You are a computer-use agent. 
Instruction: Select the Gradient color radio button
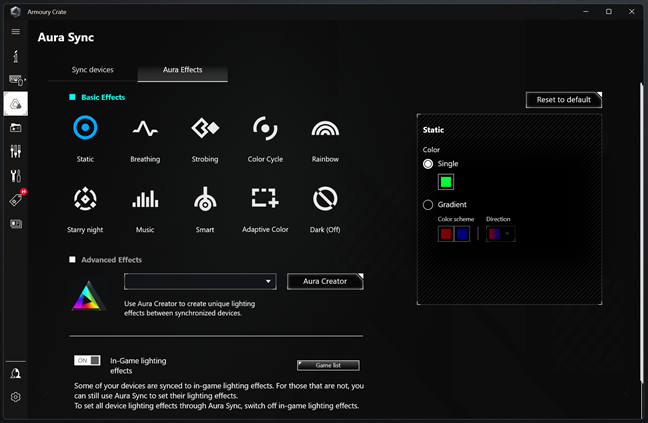(428, 204)
